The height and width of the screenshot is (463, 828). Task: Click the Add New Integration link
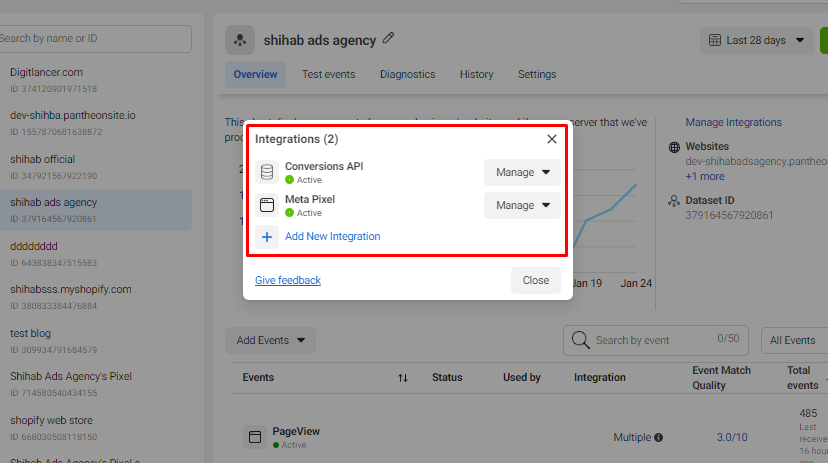coord(333,236)
